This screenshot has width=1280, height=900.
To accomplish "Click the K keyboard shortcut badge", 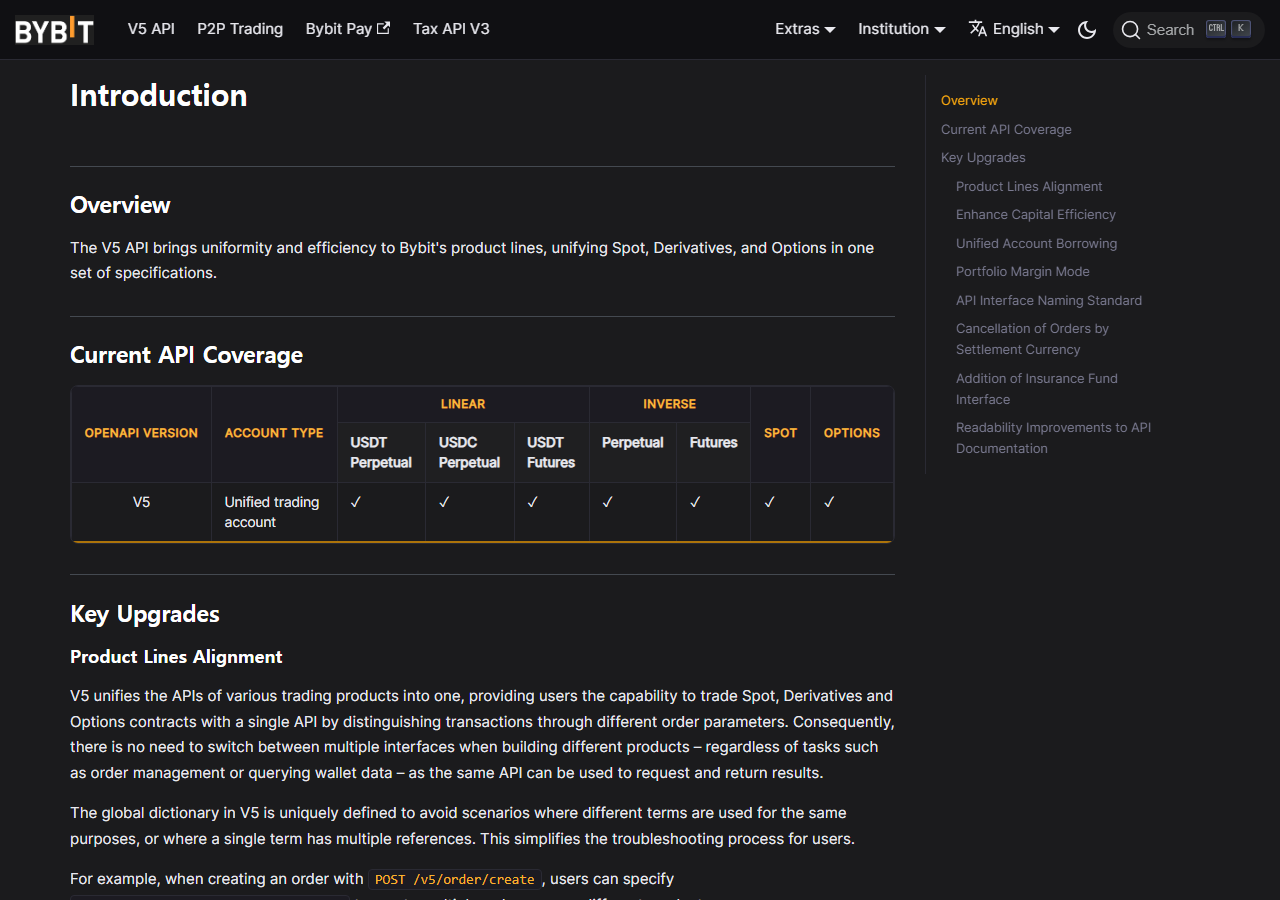I will pos(1241,29).
